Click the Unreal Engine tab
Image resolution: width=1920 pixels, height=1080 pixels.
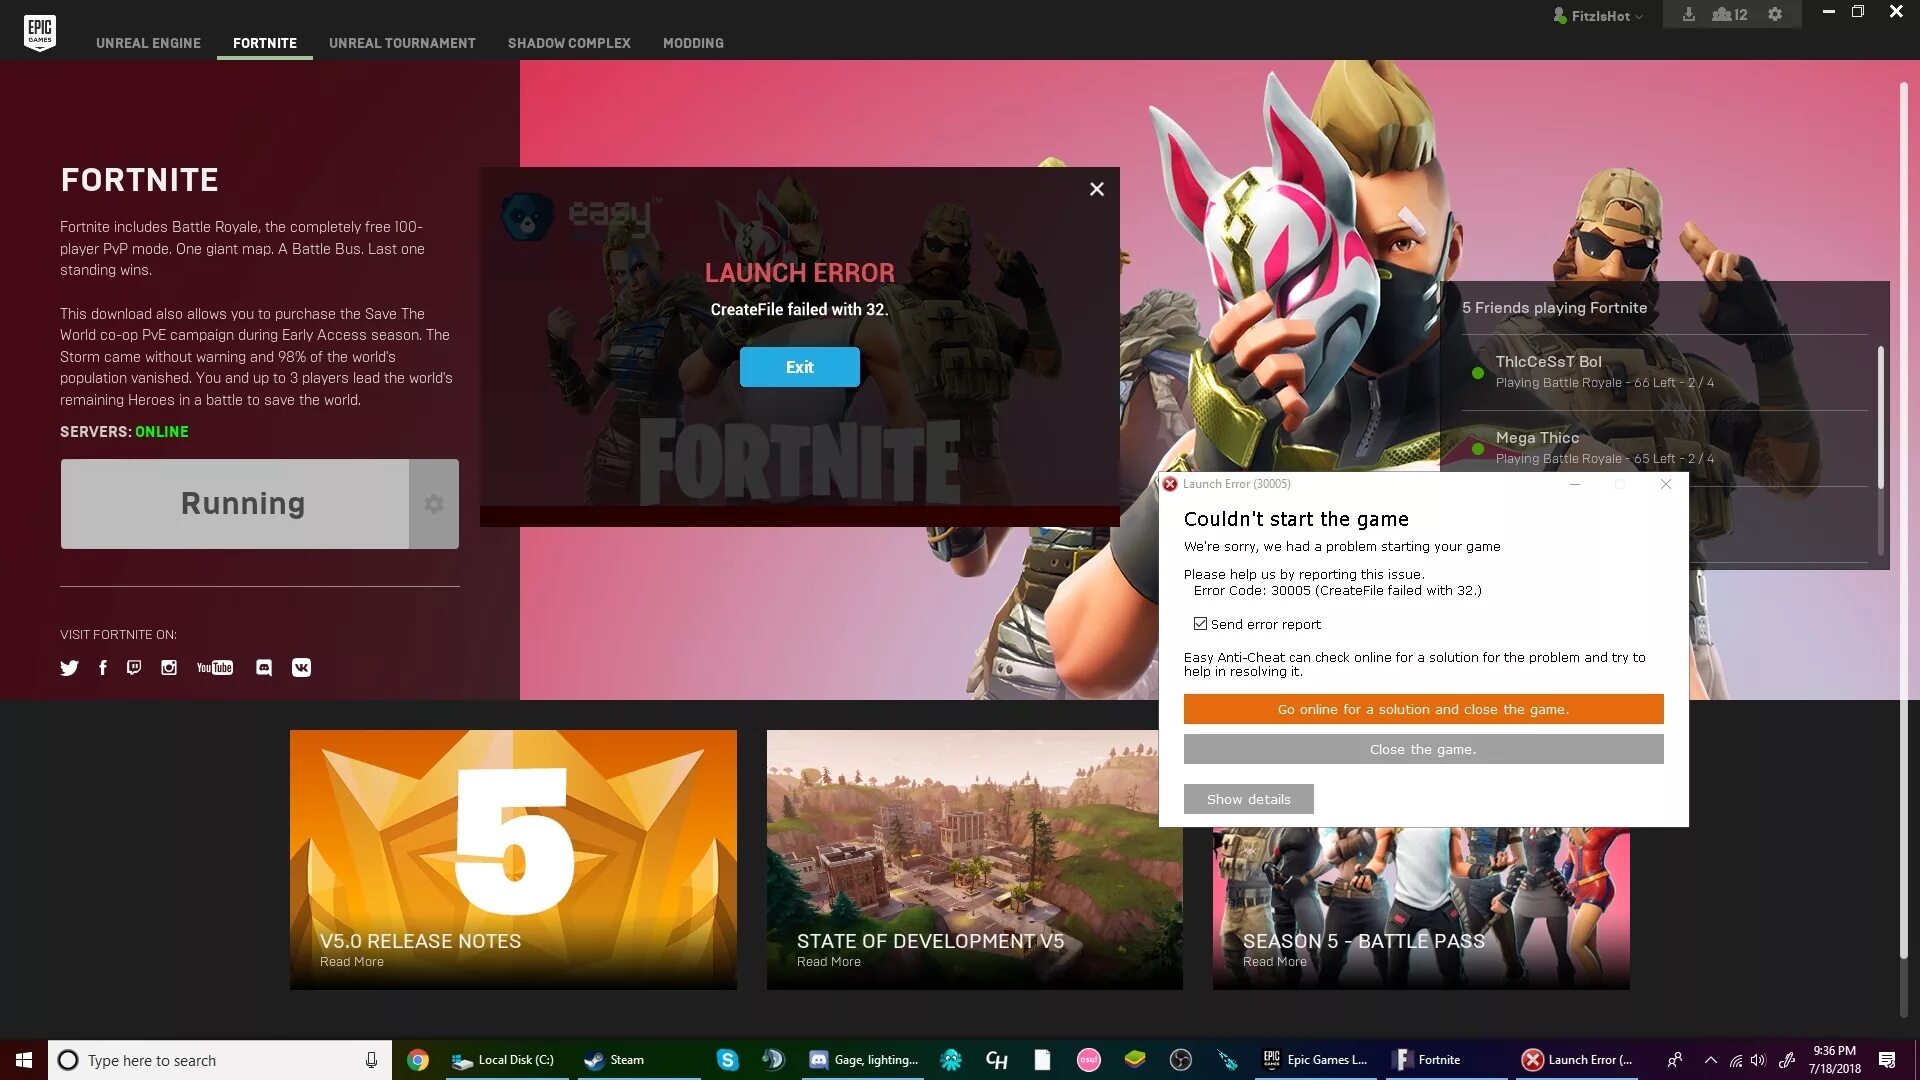pos(148,42)
